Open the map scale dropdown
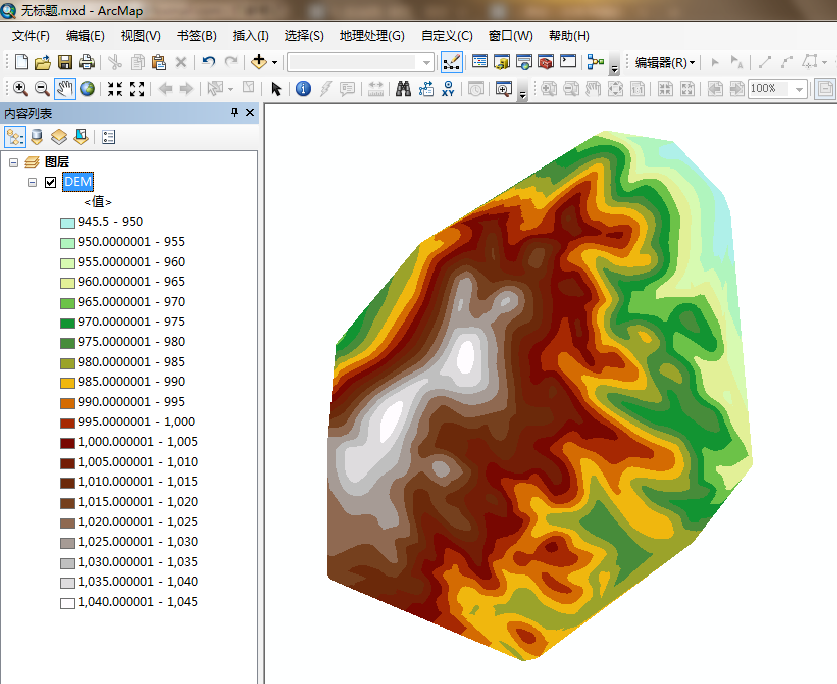837x684 pixels. tap(427, 62)
